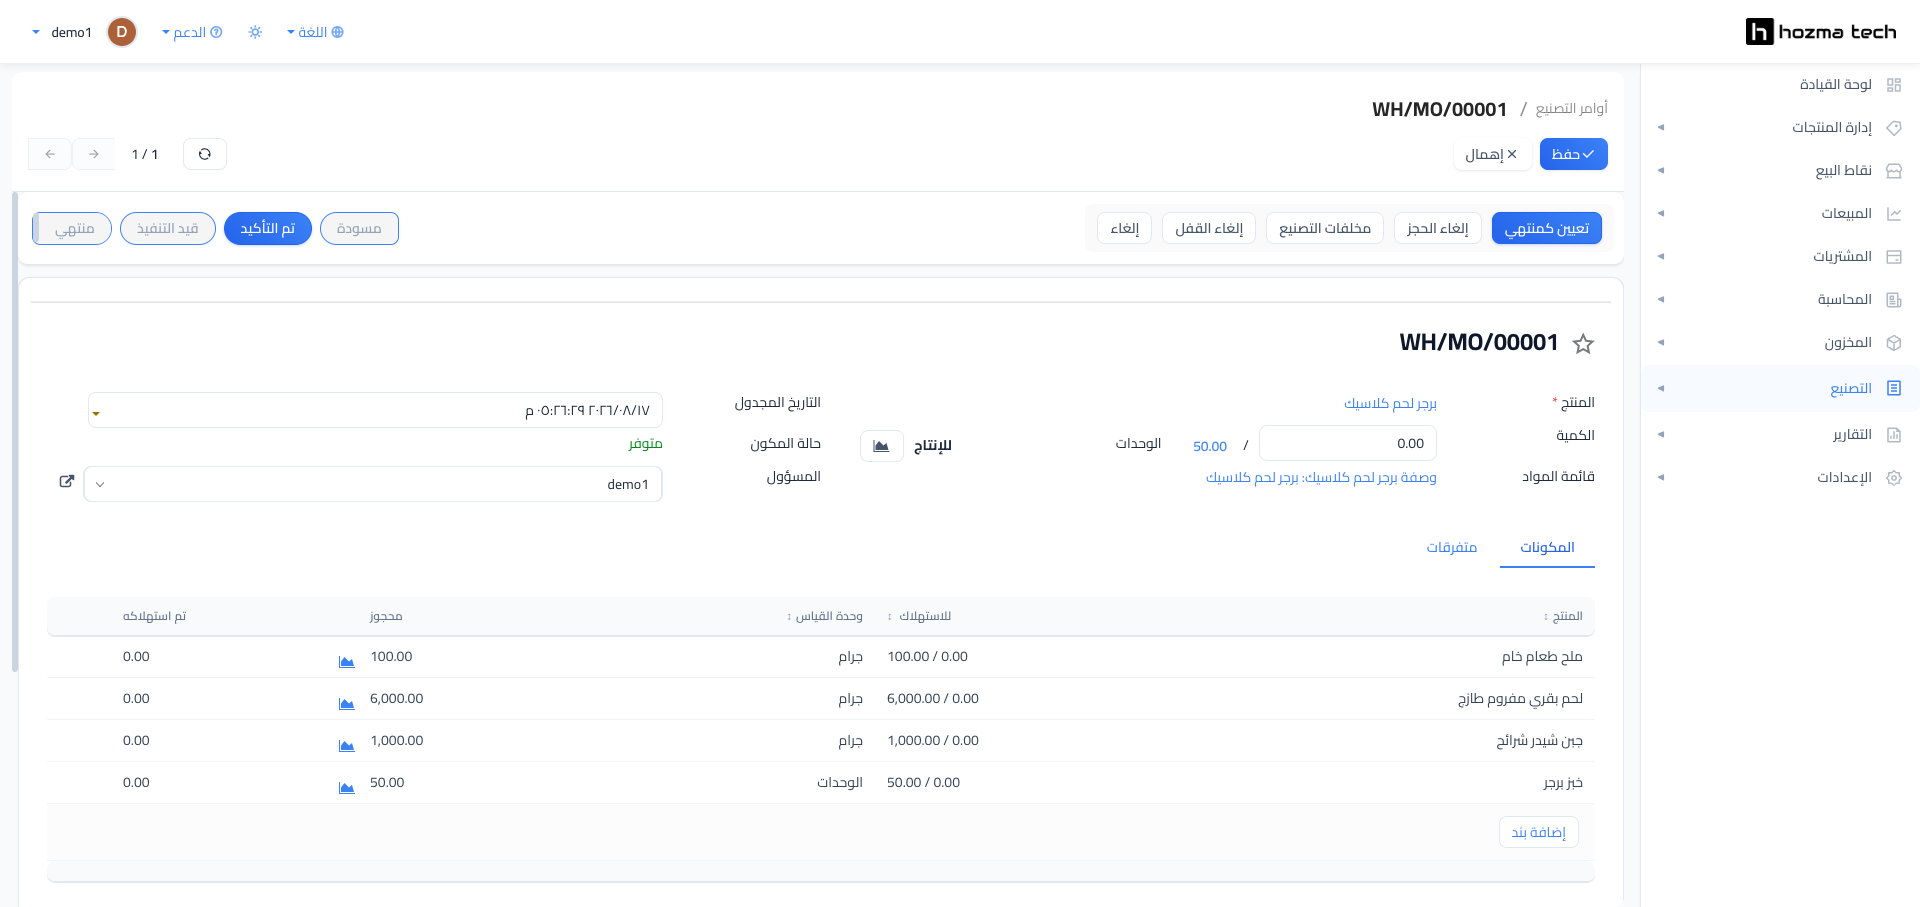Reload the record with refresh icon
1920x907 pixels.
tap(205, 154)
